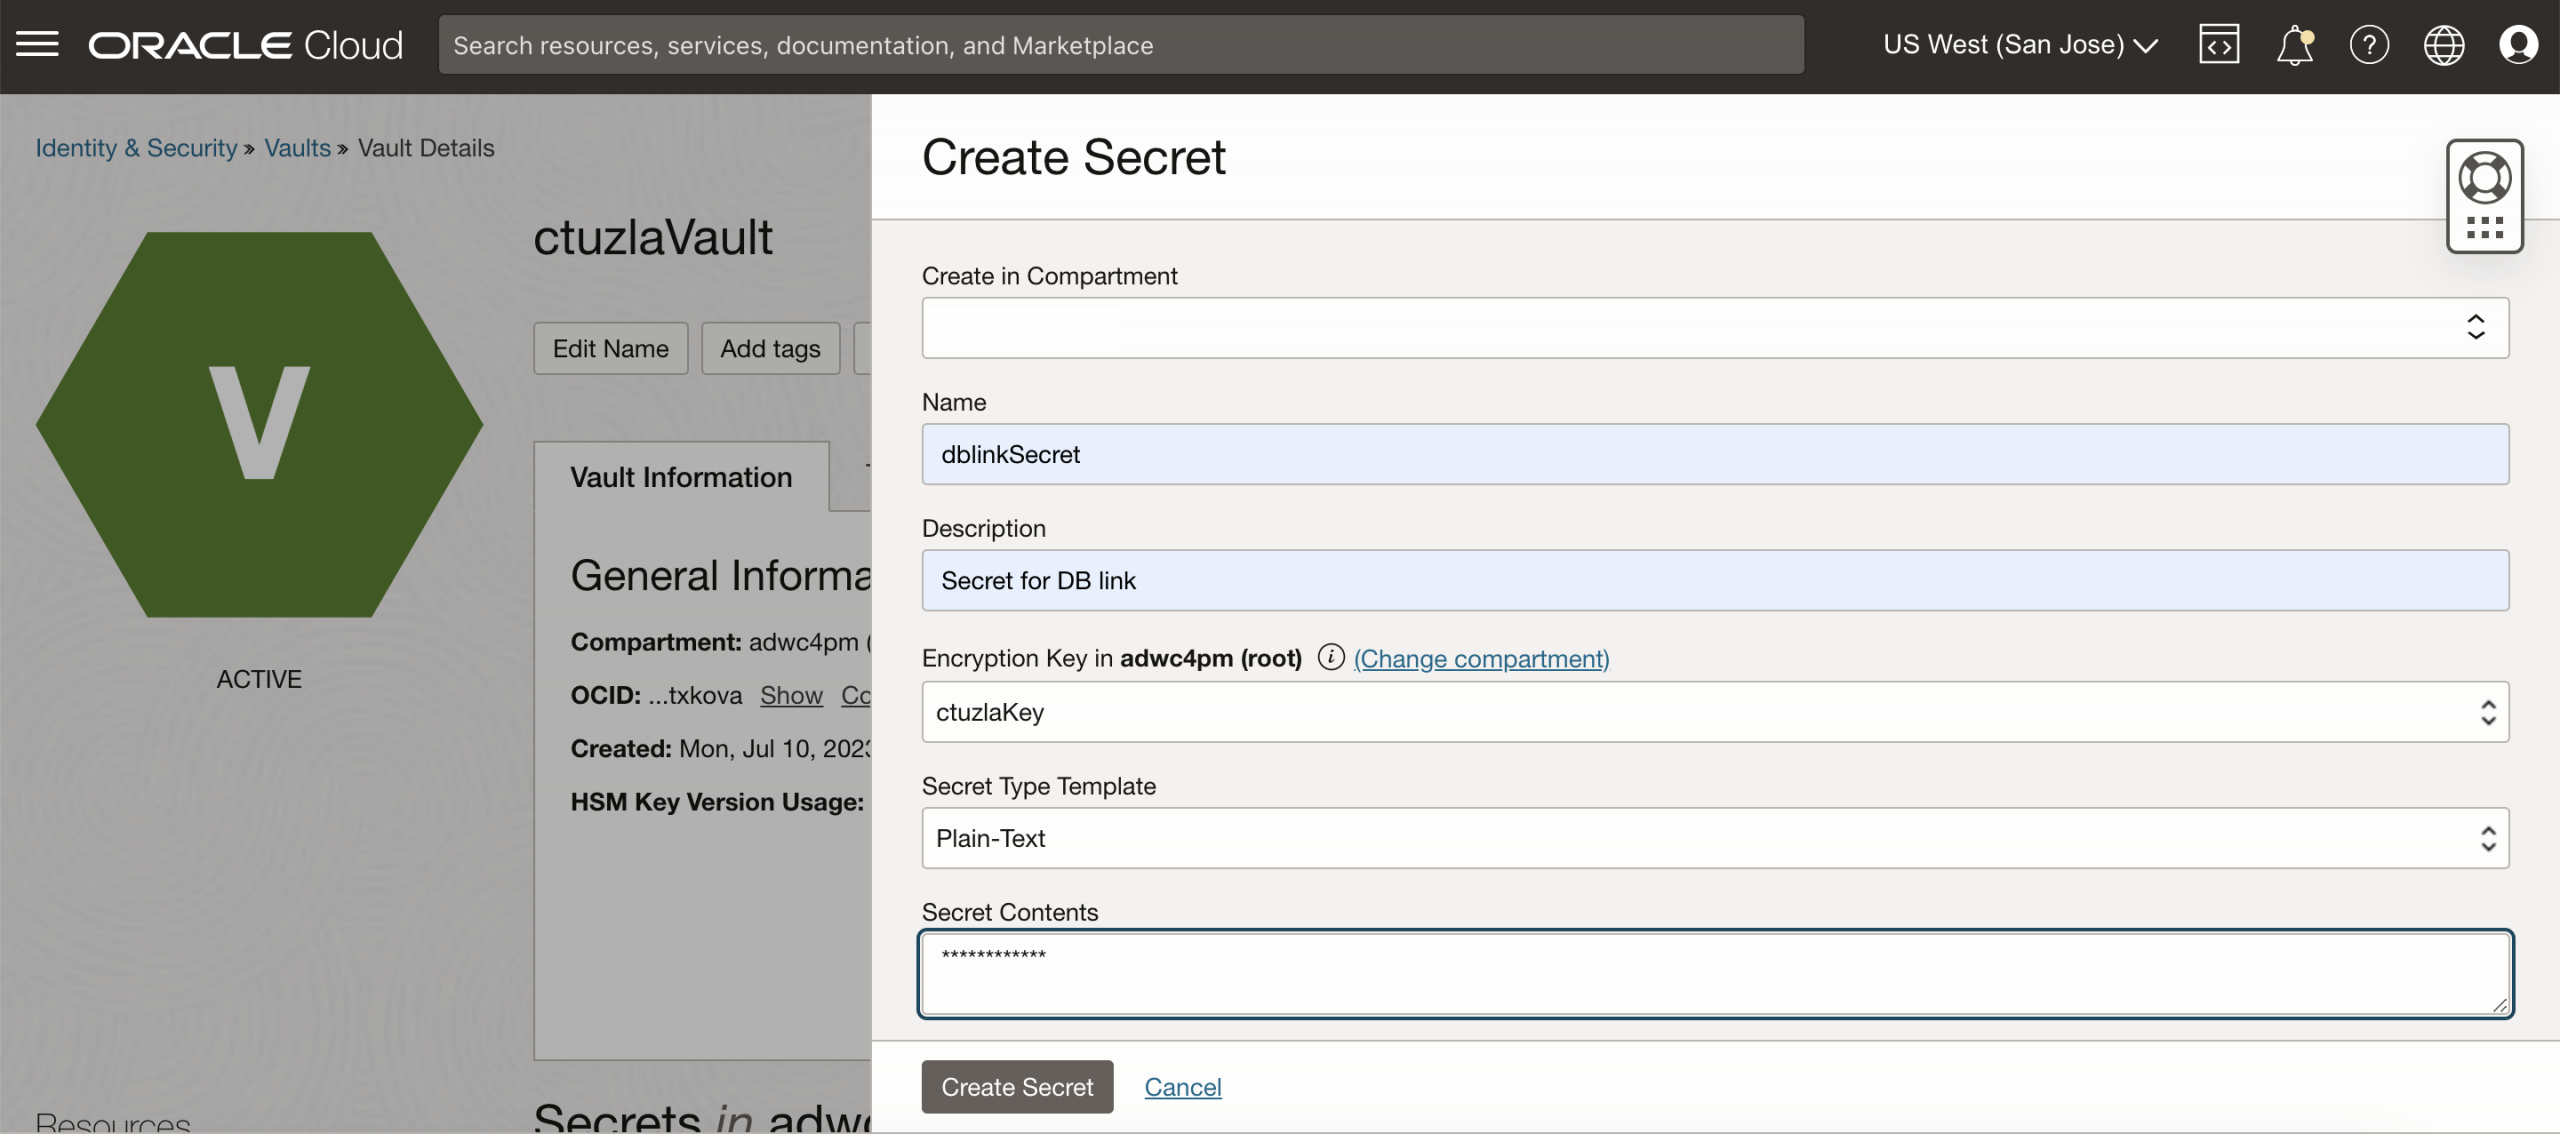
Task: Open help using the question mark icon
Action: [2369, 44]
